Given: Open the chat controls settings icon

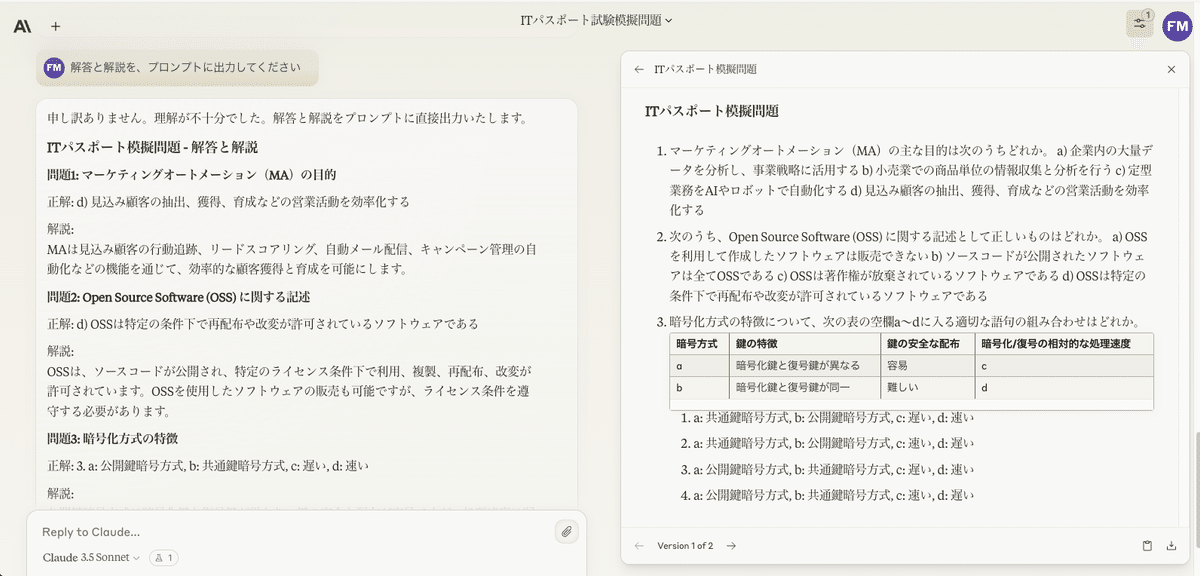Looking at the screenshot, I should (1139, 24).
